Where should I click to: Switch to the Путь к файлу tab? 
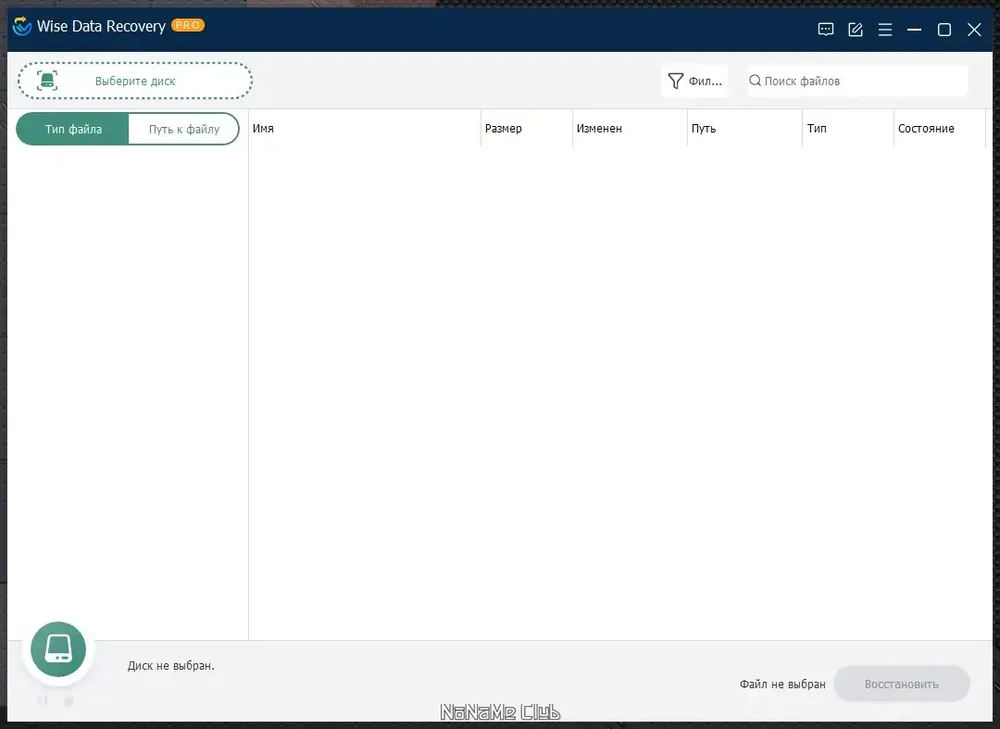tap(184, 129)
